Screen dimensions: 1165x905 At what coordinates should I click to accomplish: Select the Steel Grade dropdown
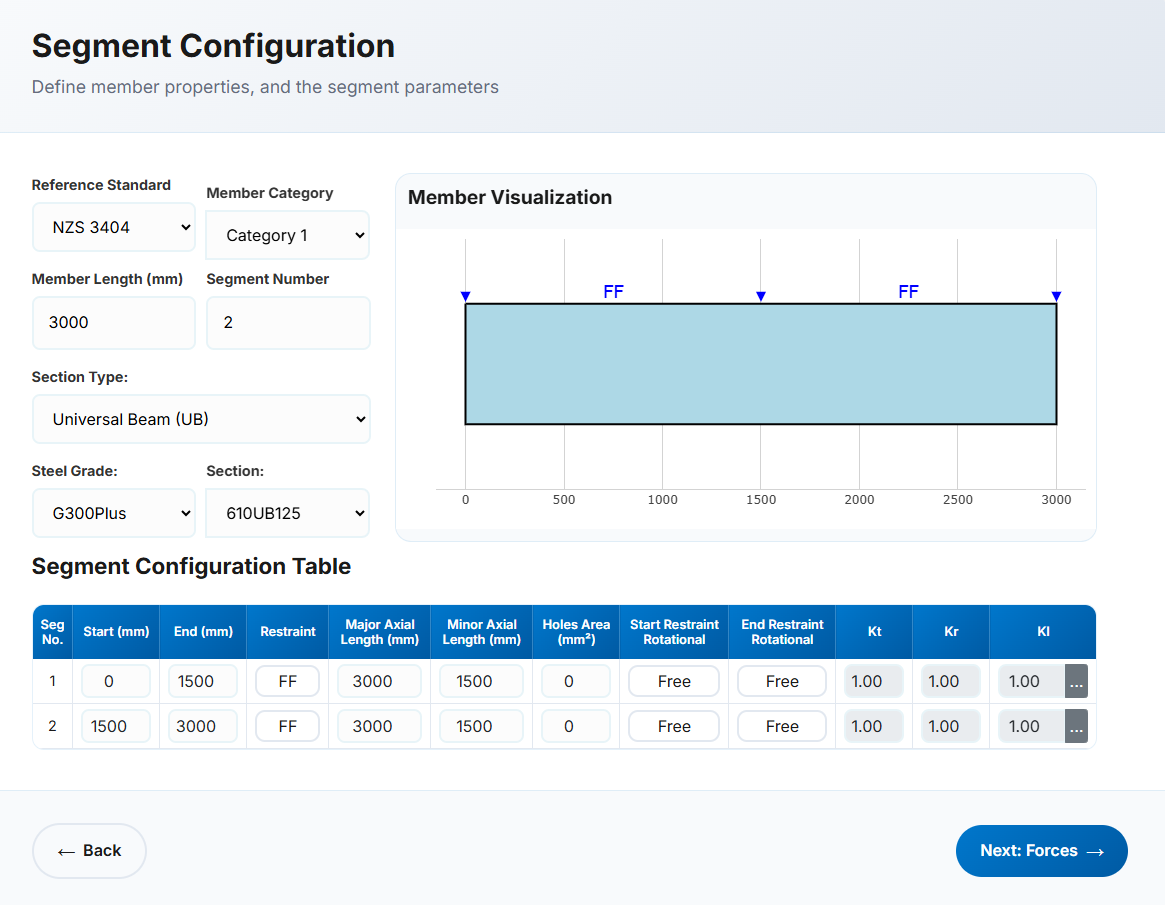tap(113, 514)
